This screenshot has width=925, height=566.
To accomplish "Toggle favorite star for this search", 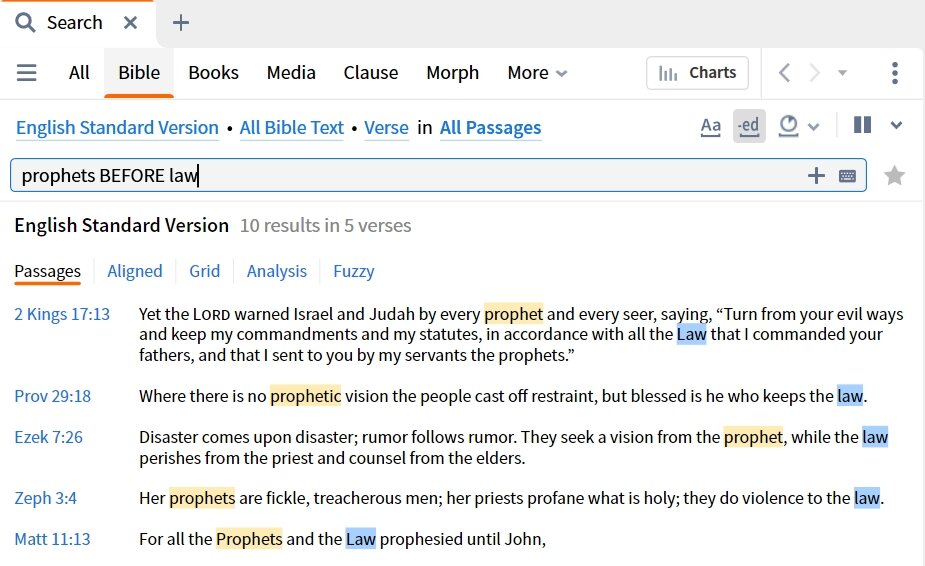I will pos(894,175).
